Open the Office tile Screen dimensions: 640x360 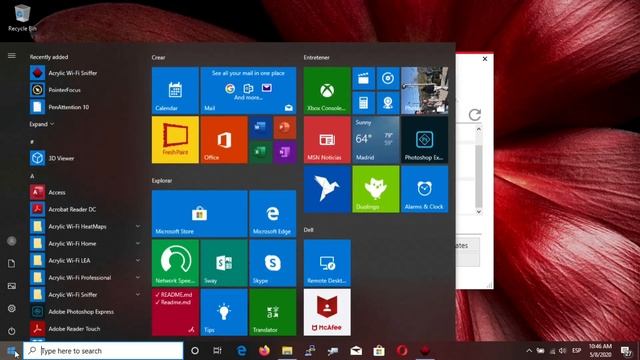224,140
